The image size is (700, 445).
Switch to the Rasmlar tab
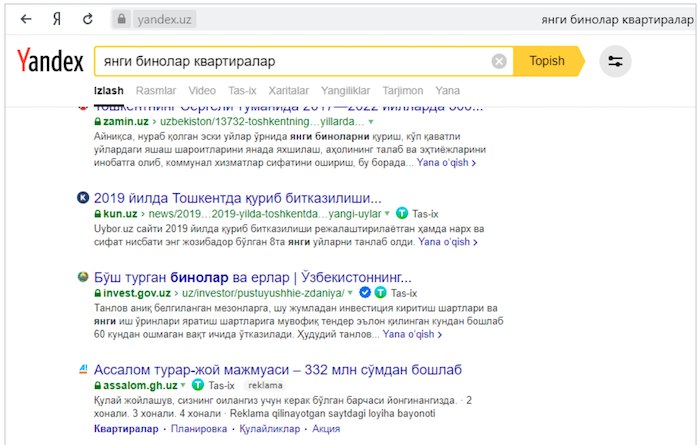click(156, 91)
